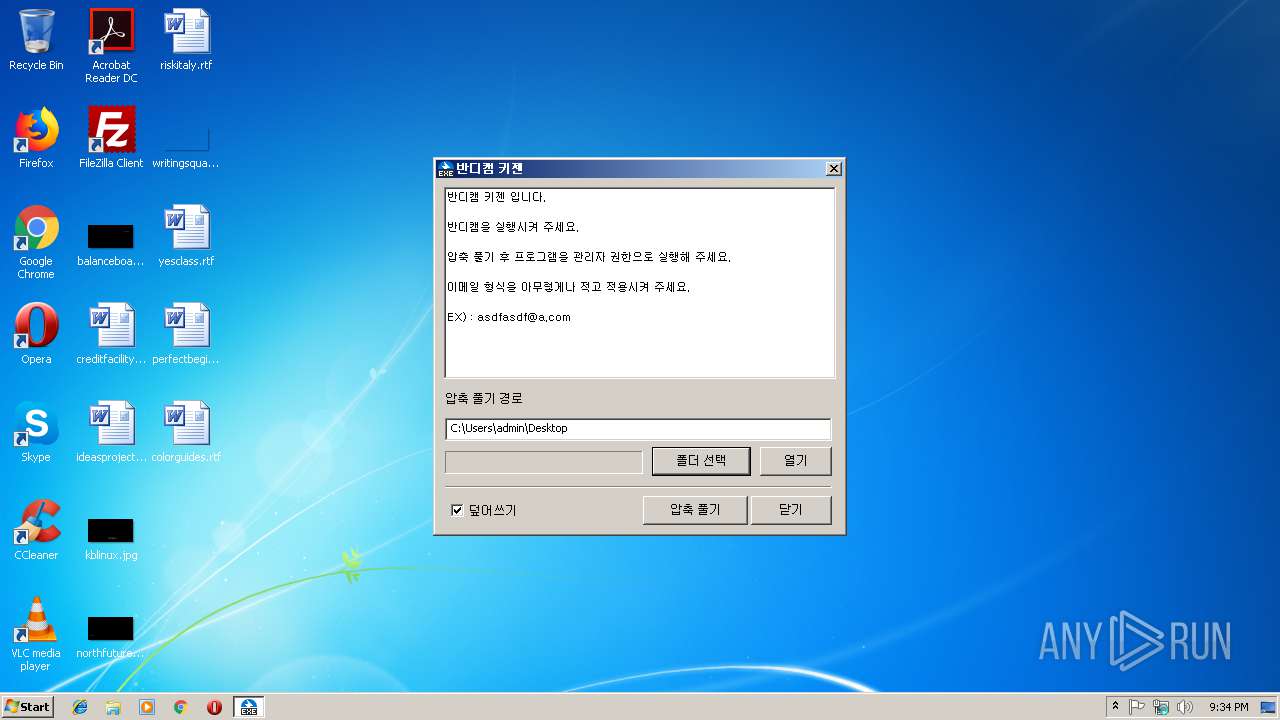Show hidden system tray icons

coord(1115,707)
